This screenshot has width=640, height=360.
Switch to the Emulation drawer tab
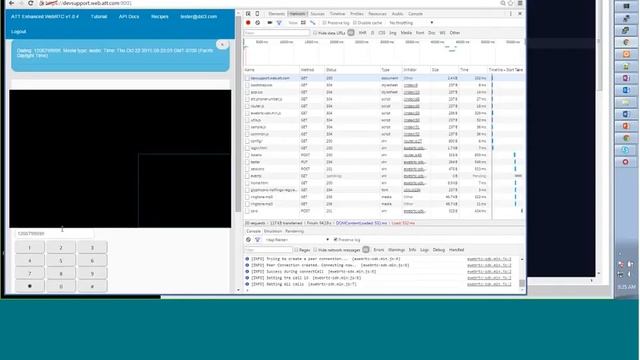pos(273,231)
